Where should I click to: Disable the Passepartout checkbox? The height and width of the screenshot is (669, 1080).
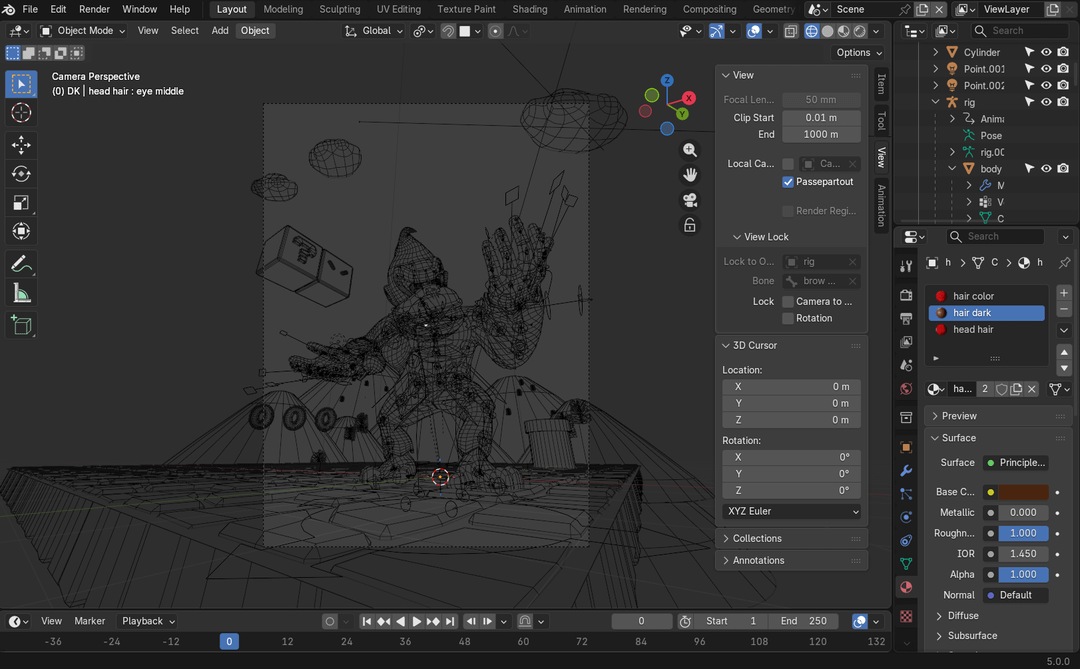(788, 182)
